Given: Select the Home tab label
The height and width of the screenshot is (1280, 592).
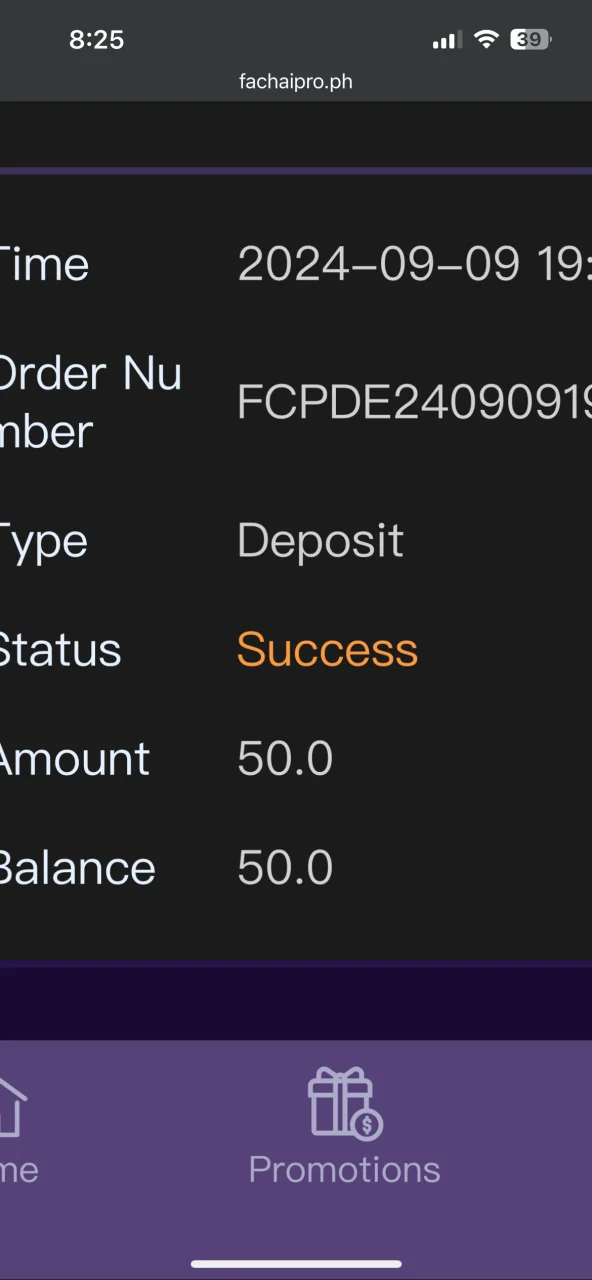Looking at the screenshot, I should pos(18,1169).
